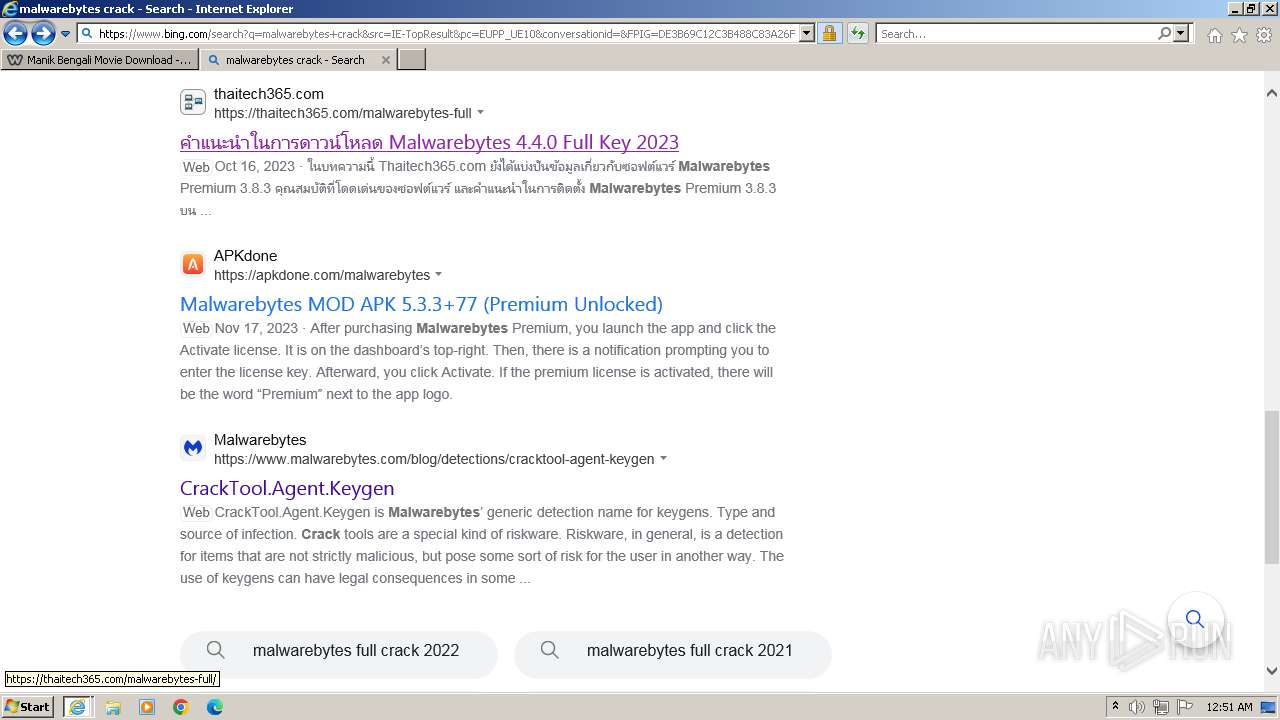Open a new blank tab button
This screenshot has width=1280, height=720.
(412, 60)
